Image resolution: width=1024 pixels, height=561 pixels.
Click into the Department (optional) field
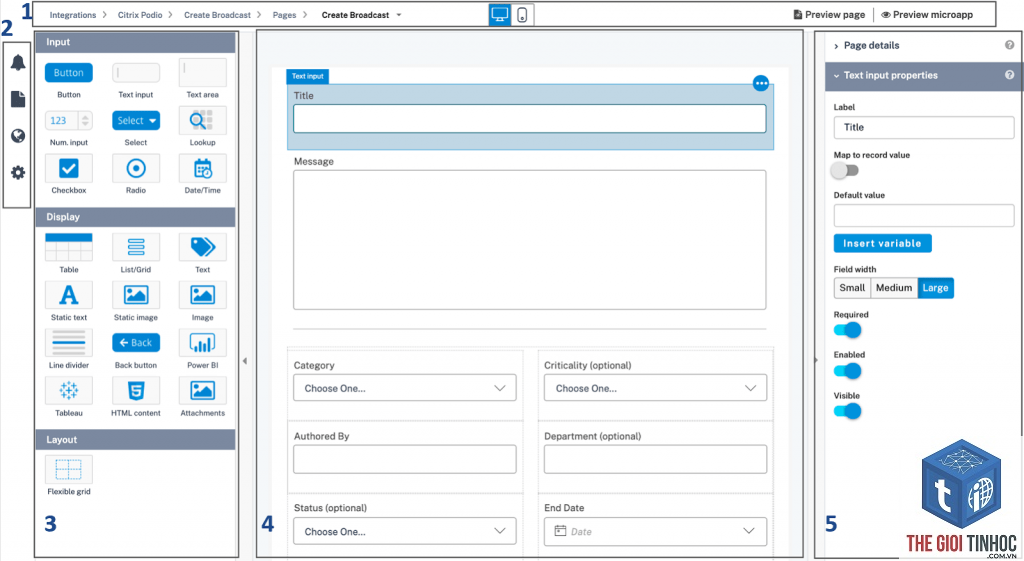(x=655, y=459)
